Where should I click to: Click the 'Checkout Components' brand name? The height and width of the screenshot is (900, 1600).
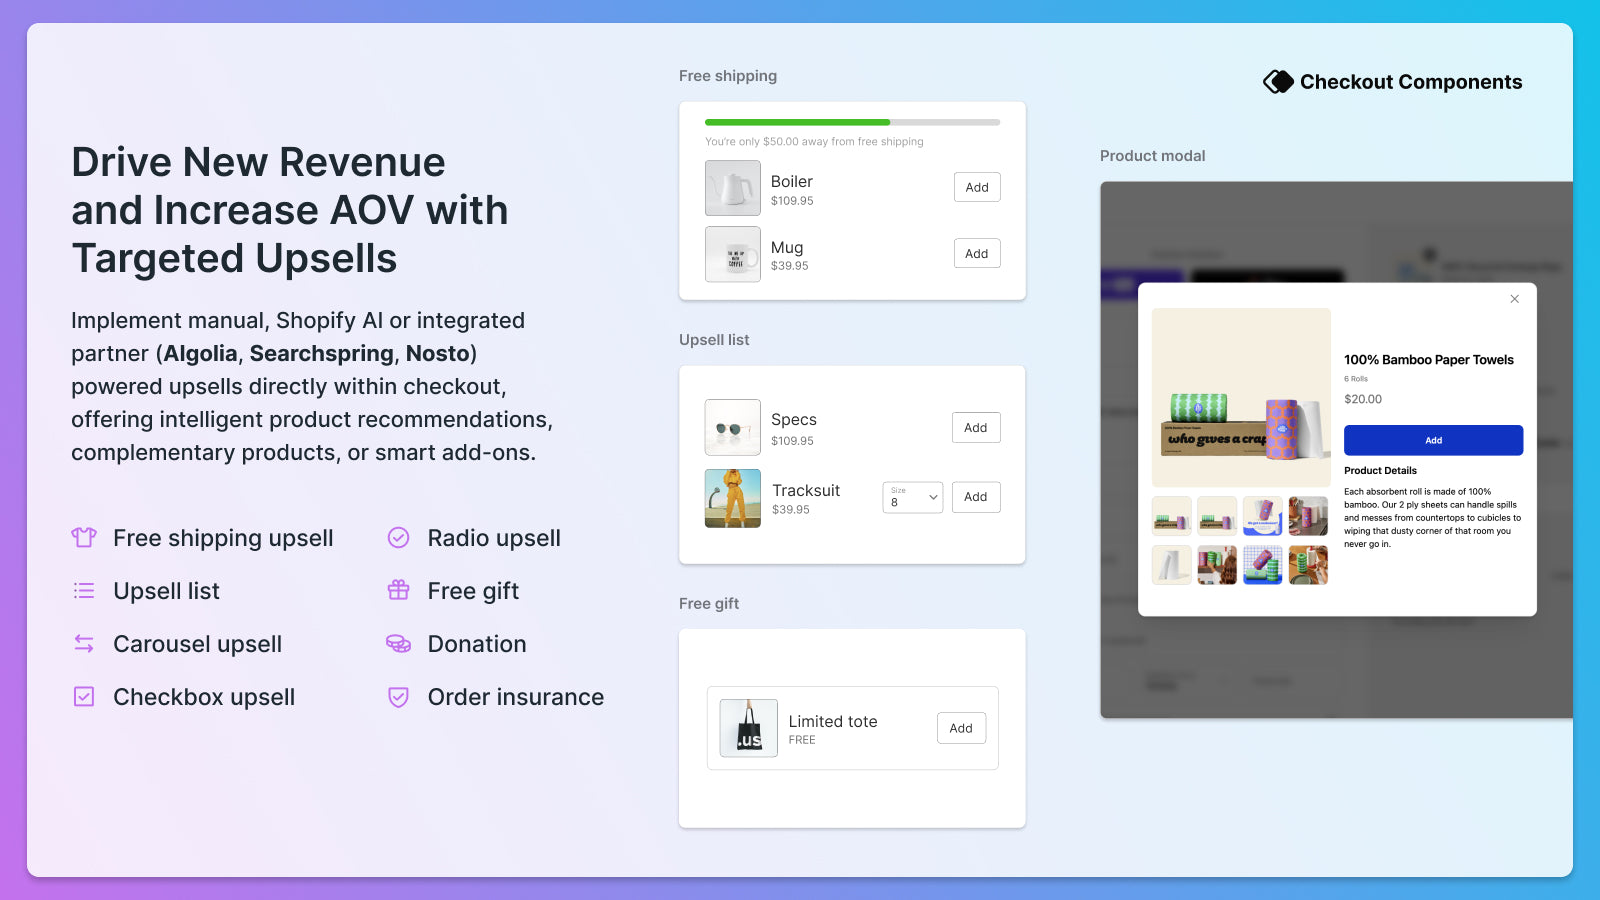click(1411, 82)
